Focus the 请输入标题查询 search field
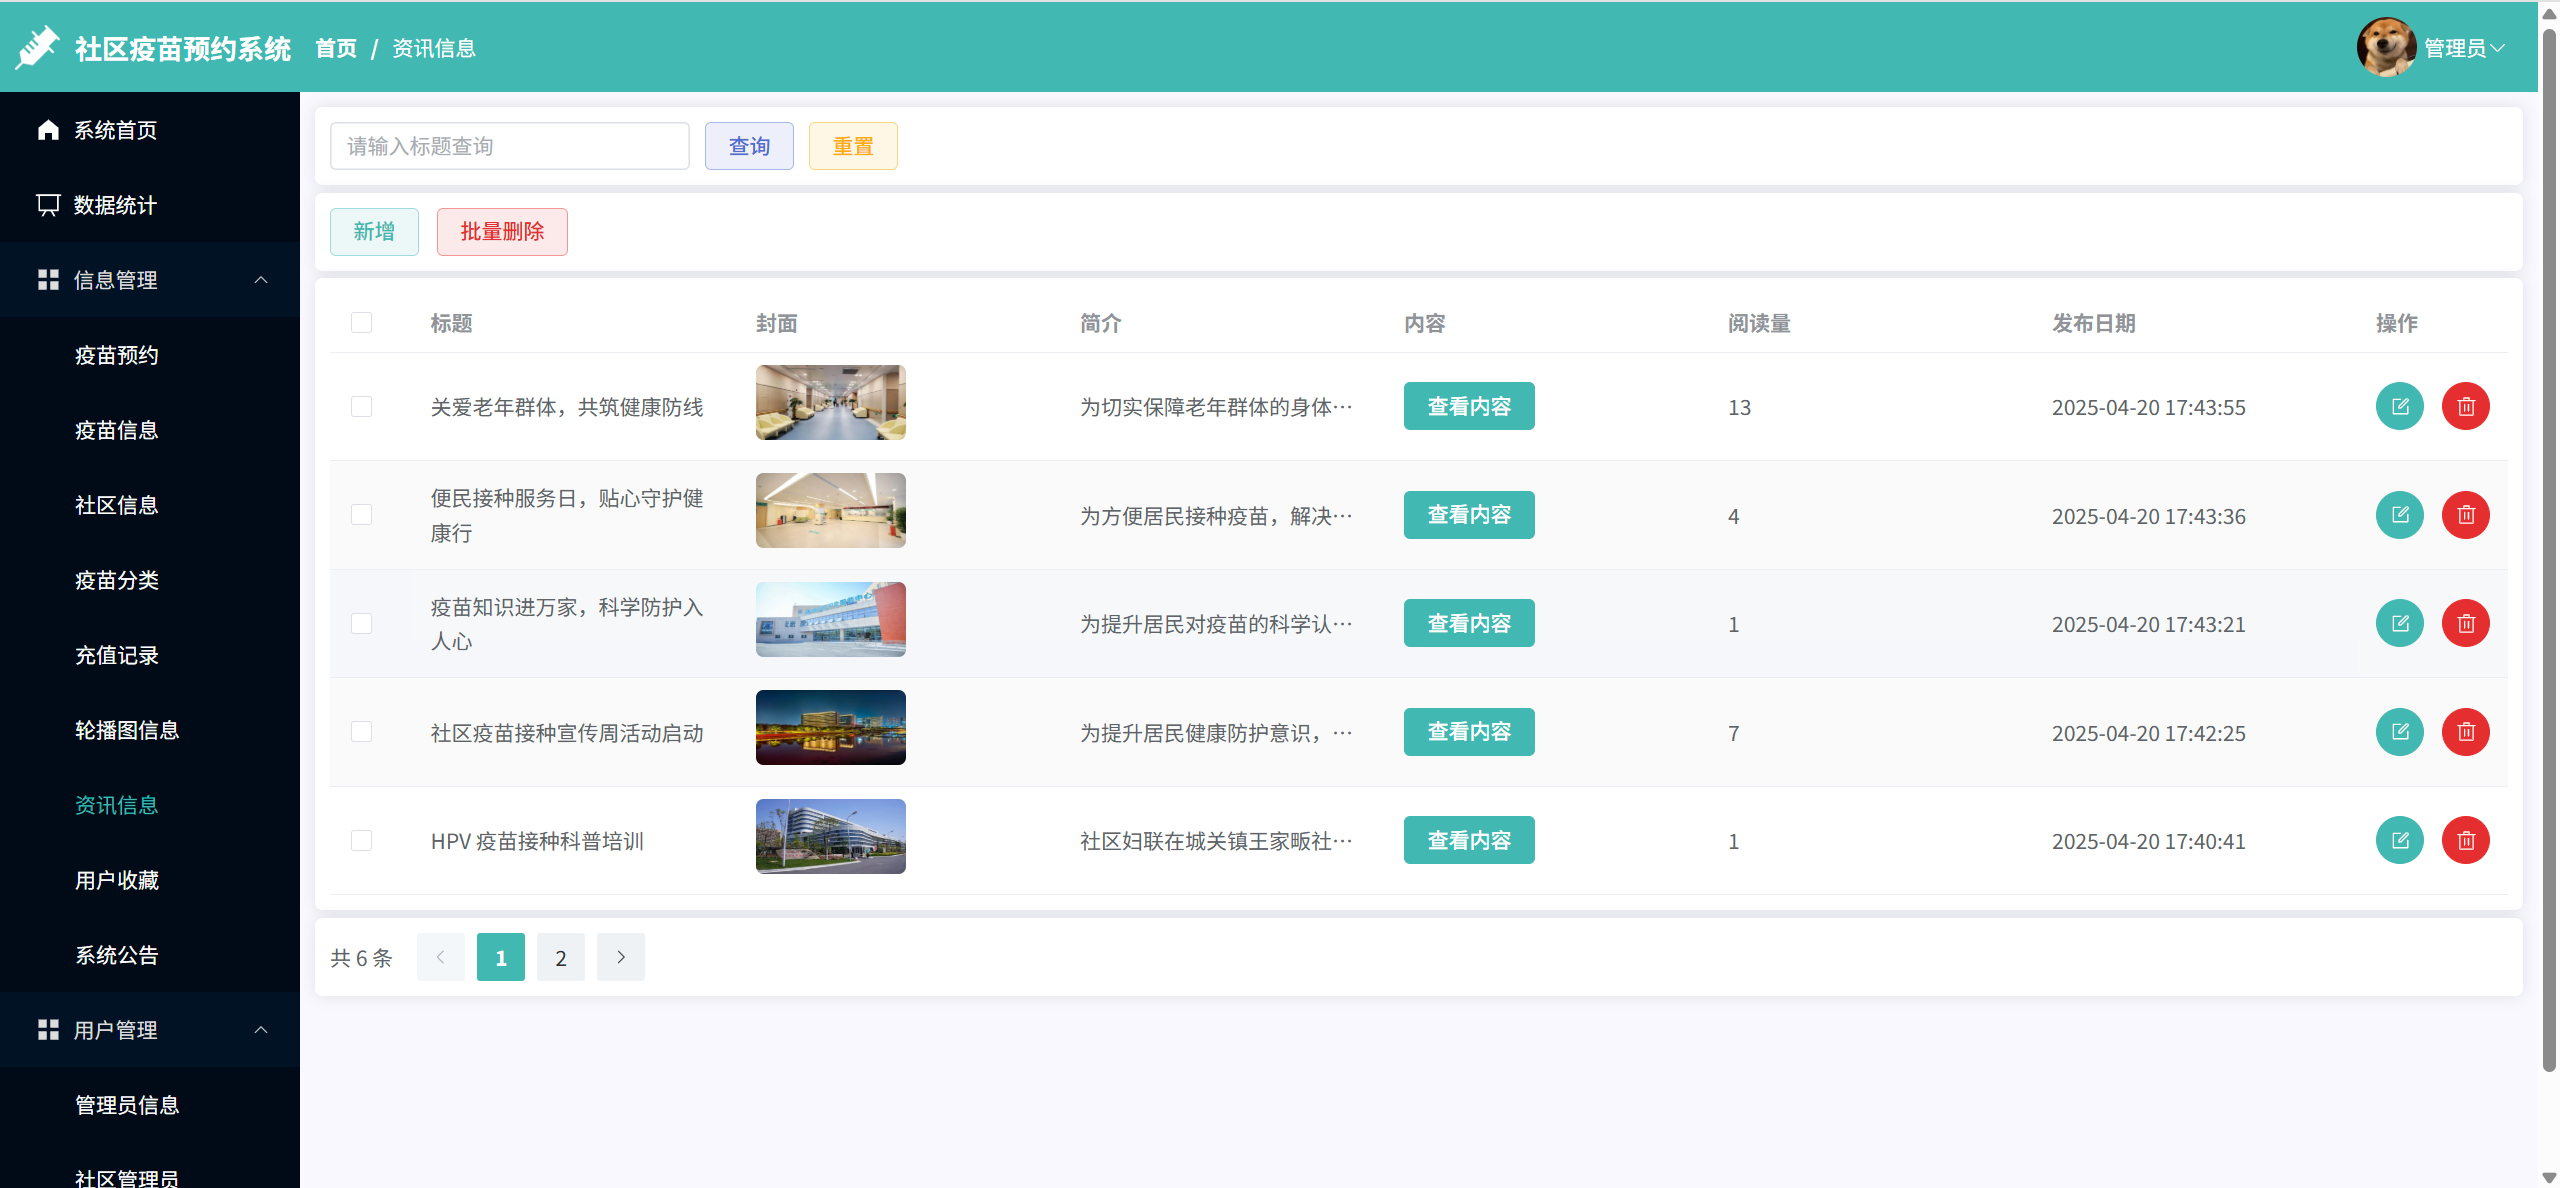Screen dimensions: 2560x1188 pos(509,146)
